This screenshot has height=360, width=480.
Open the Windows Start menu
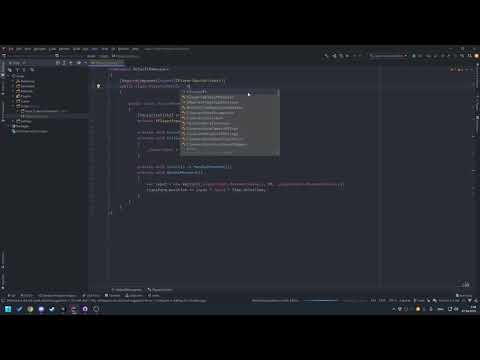[x=8, y=309]
